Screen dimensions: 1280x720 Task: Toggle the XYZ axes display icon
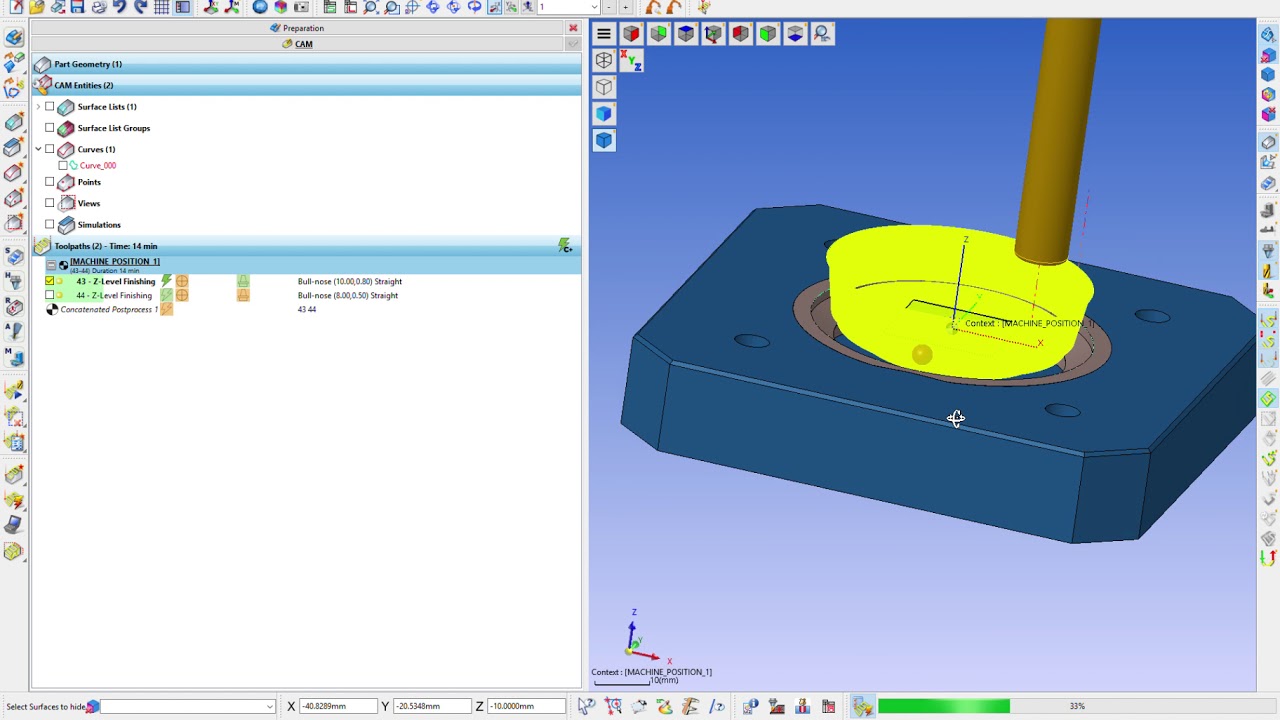point(631,61)
